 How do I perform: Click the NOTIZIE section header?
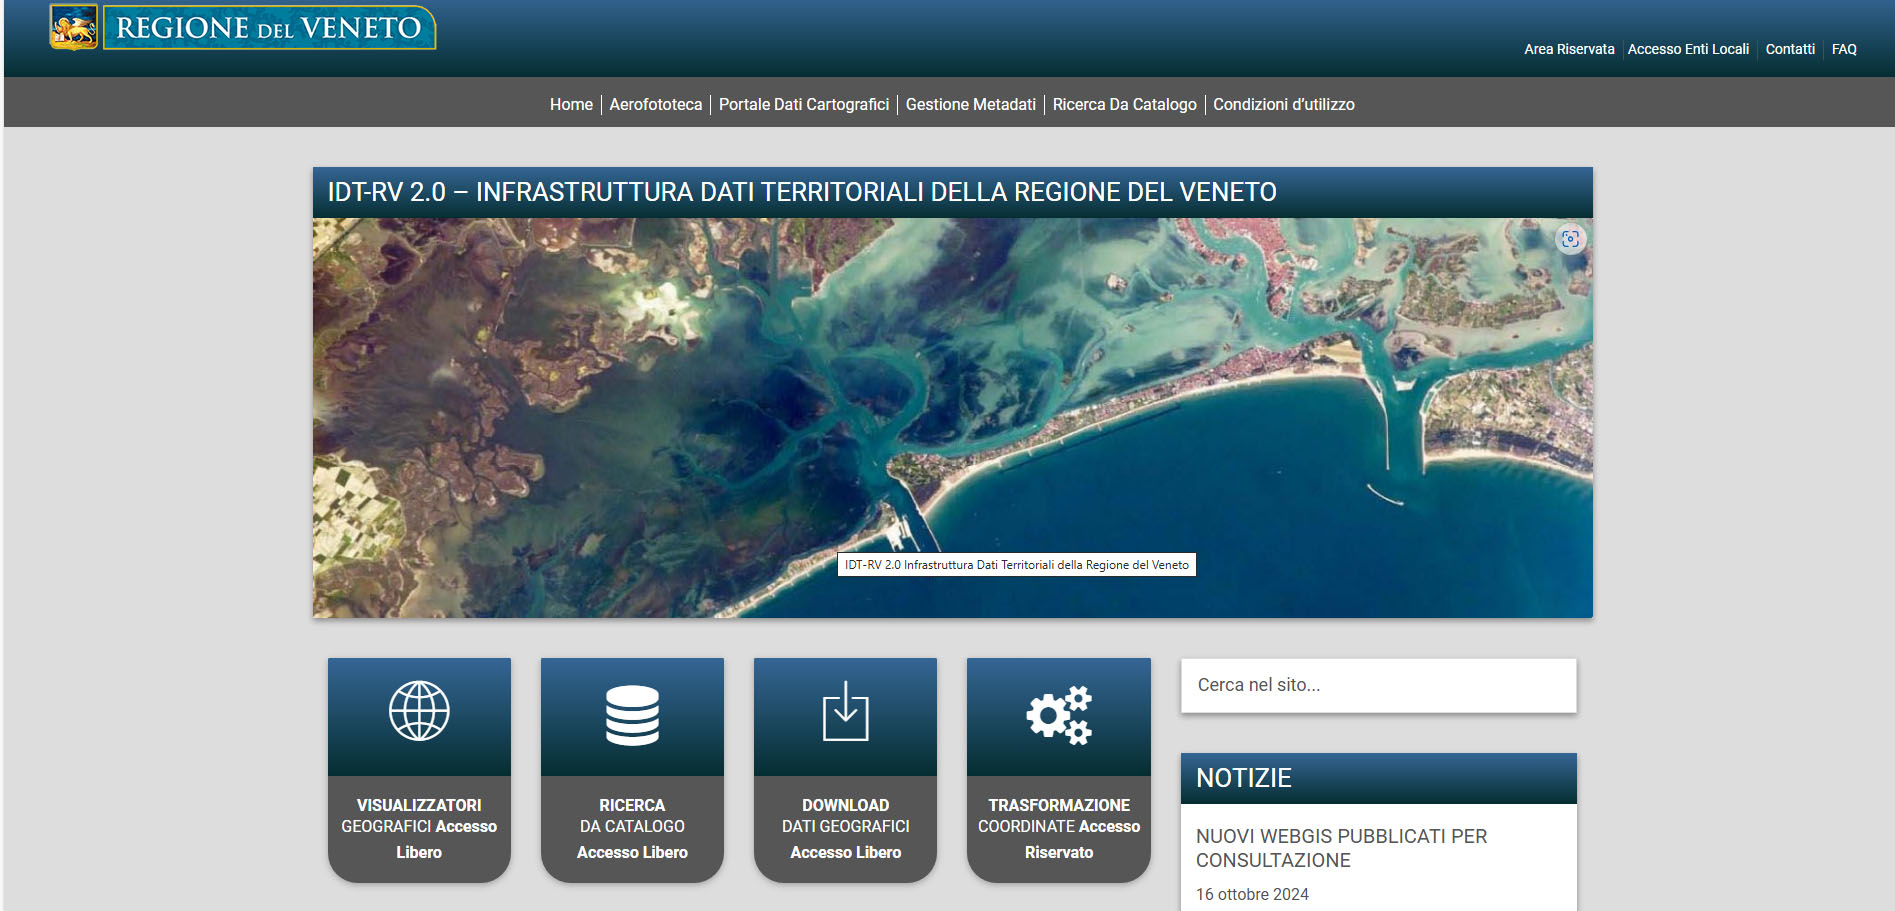(1378, 778)
